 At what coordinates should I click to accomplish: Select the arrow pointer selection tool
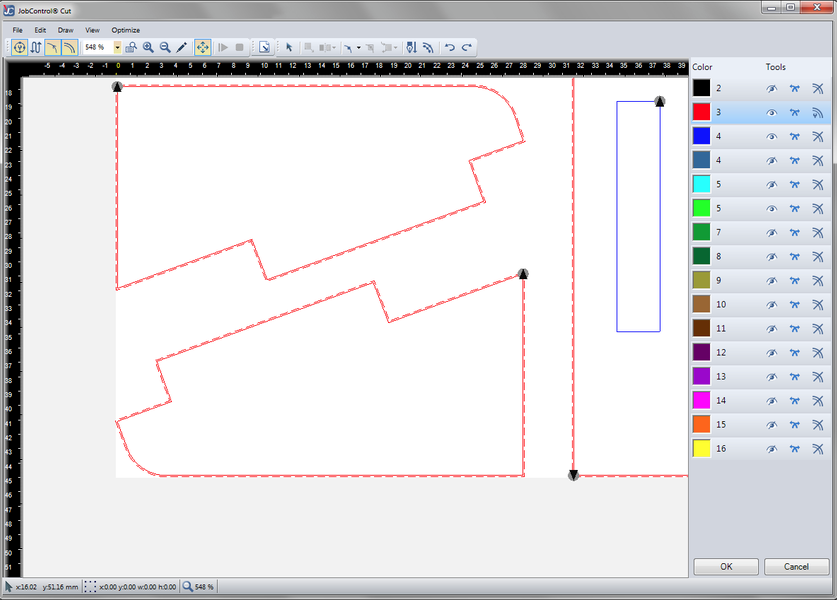(289, 47)
